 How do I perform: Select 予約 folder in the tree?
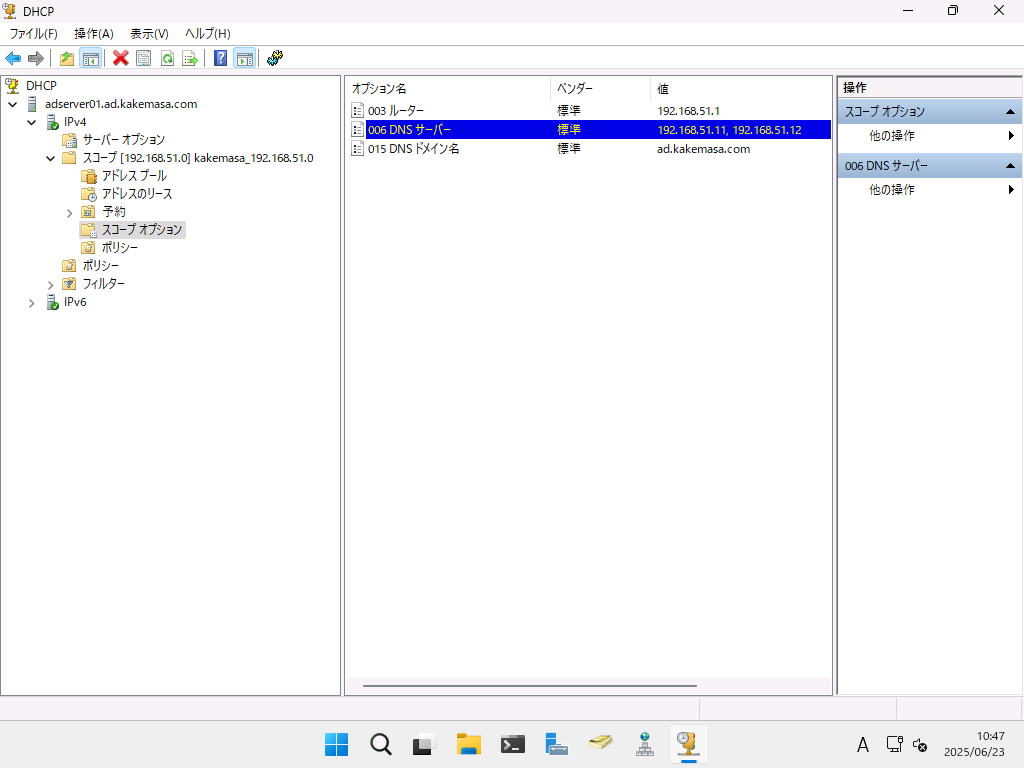114,212
